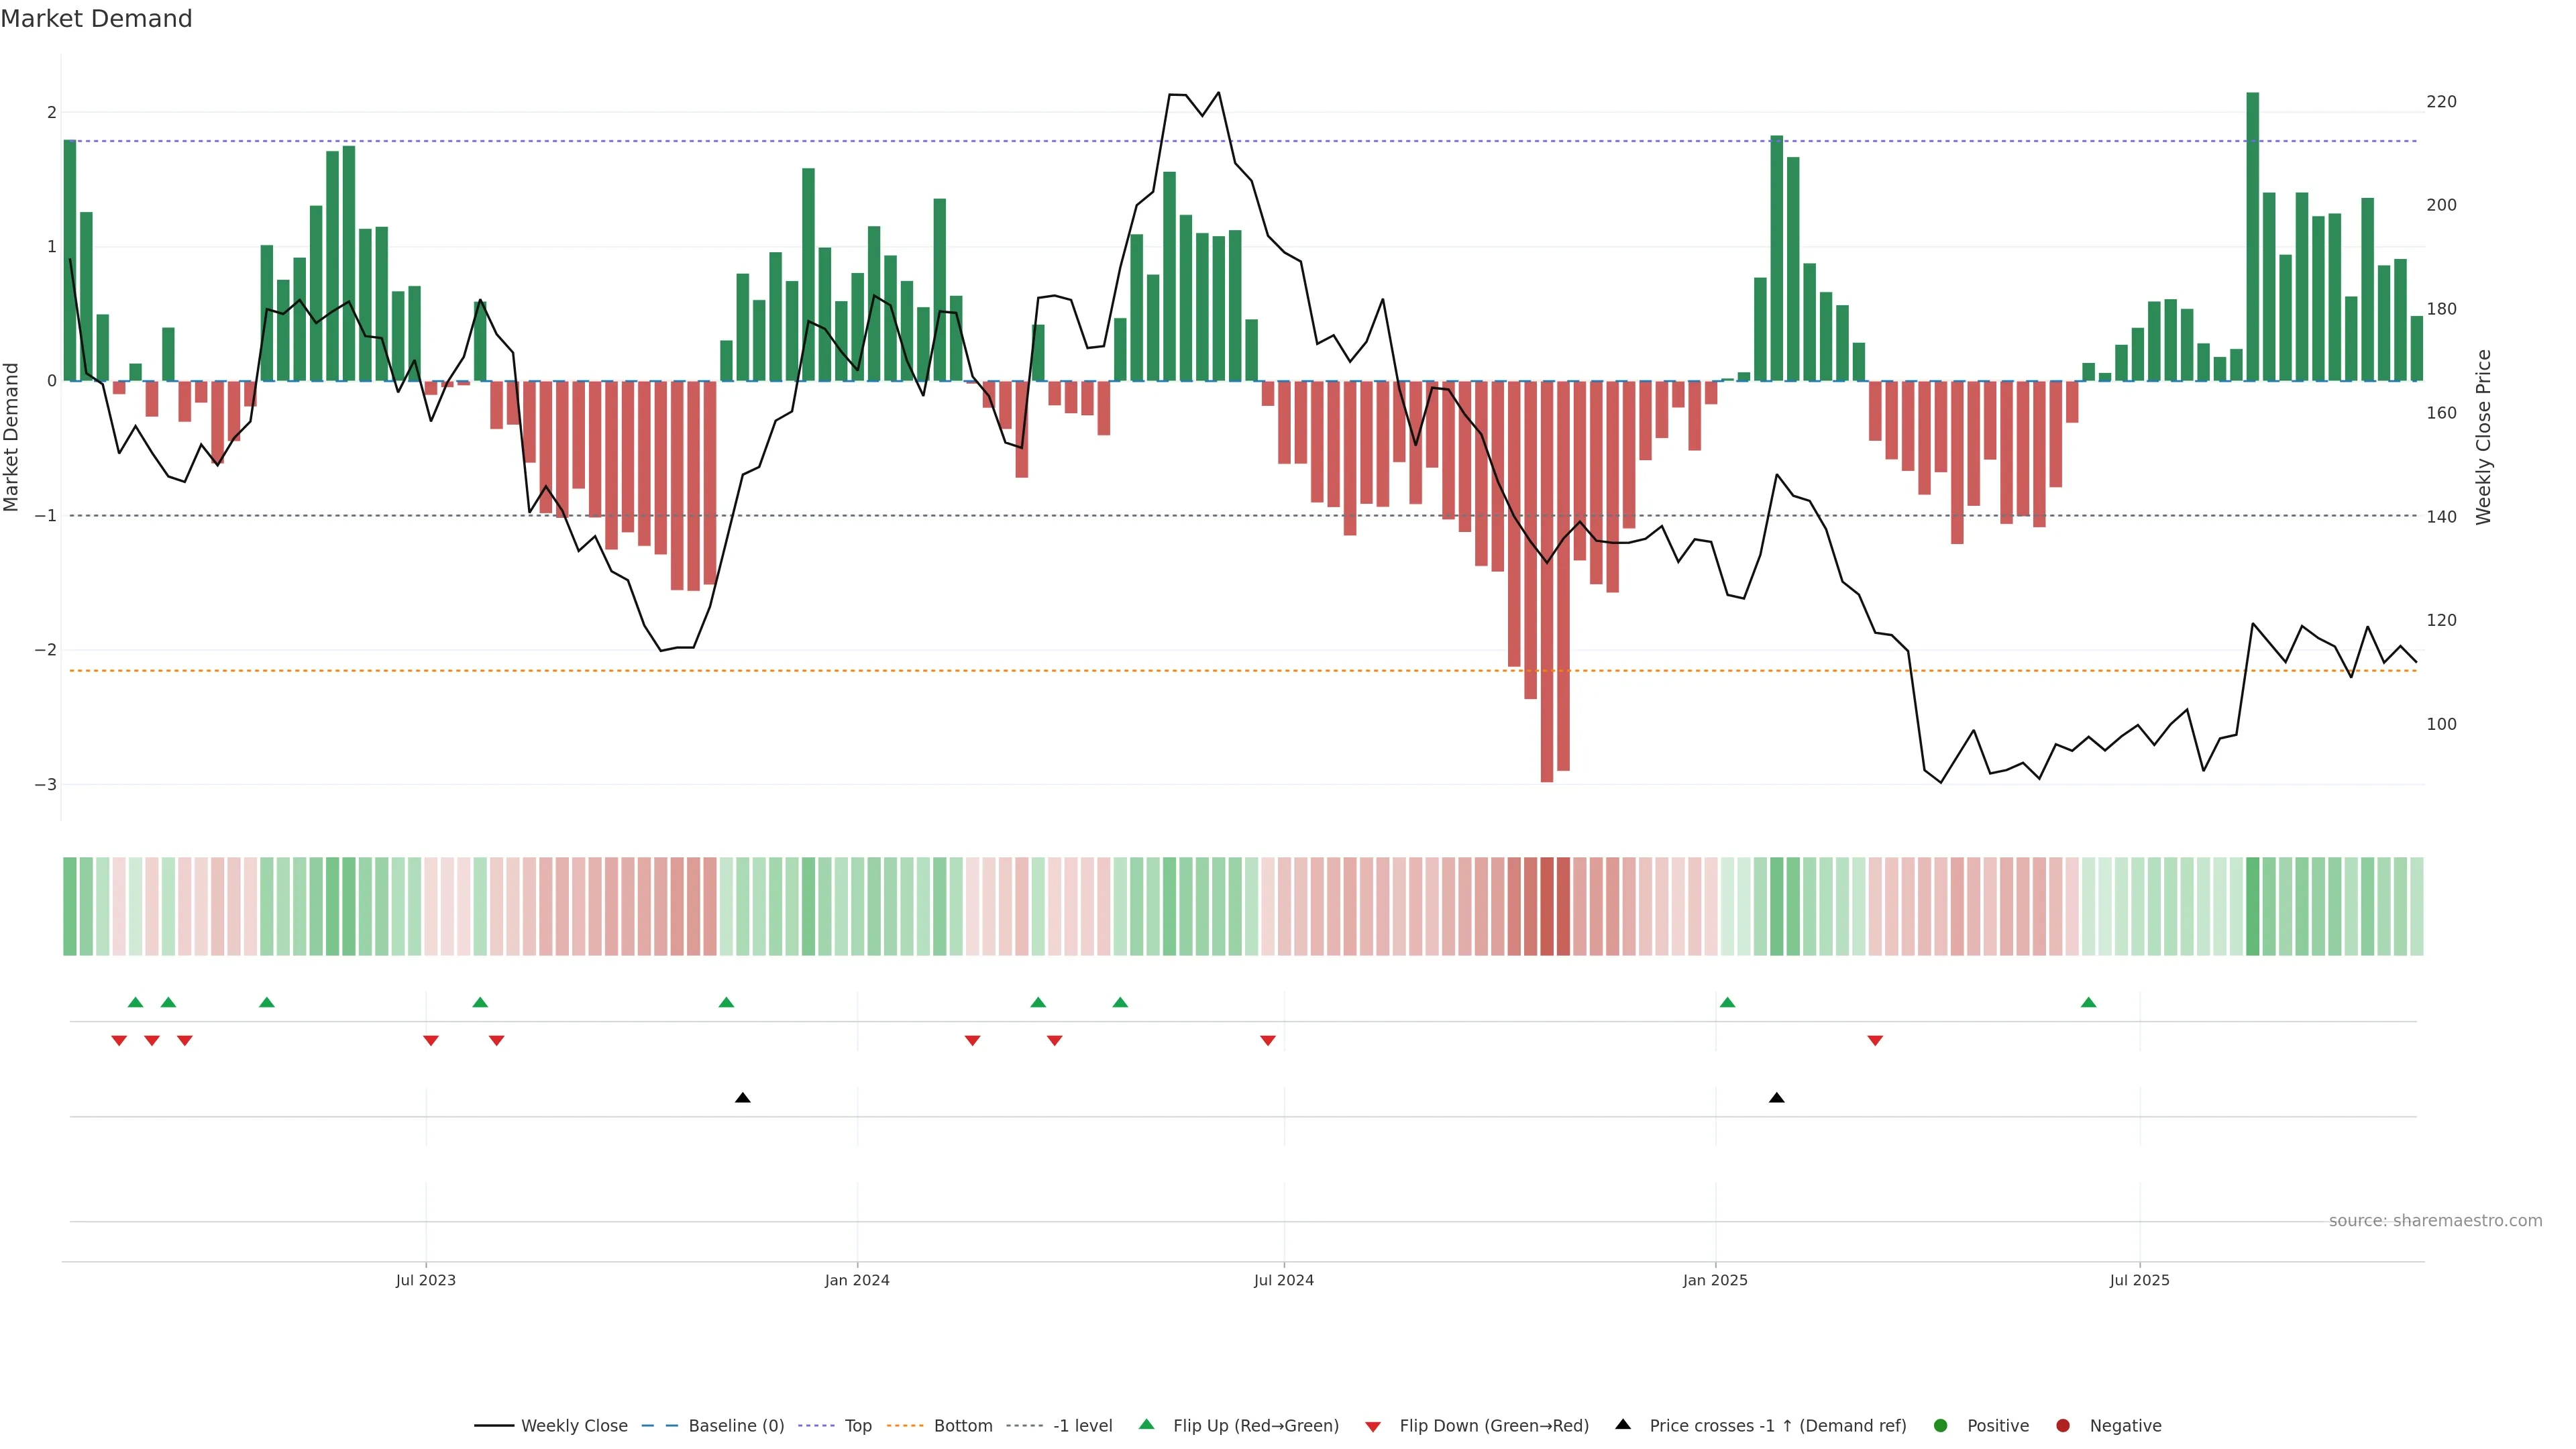
Task: Click the Weekly Close Price axis title
Action: pos(2483,437)
